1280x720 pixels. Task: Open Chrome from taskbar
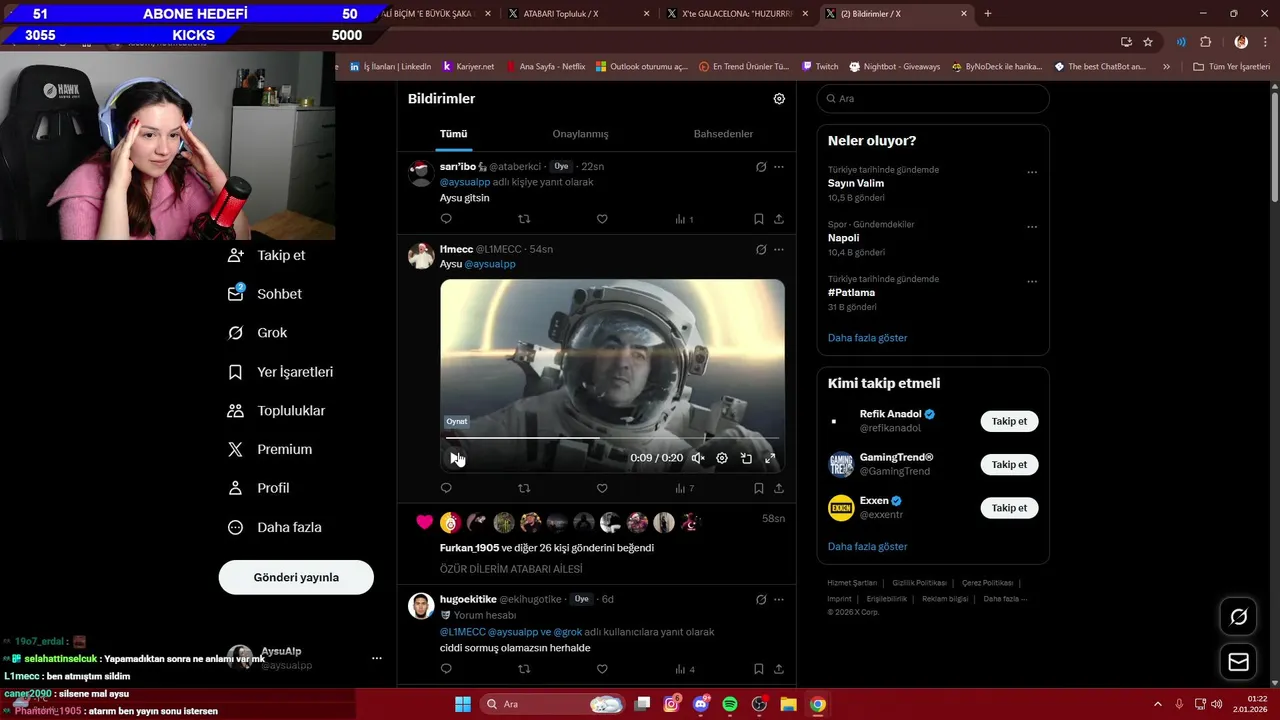click(x=818, y=704)
